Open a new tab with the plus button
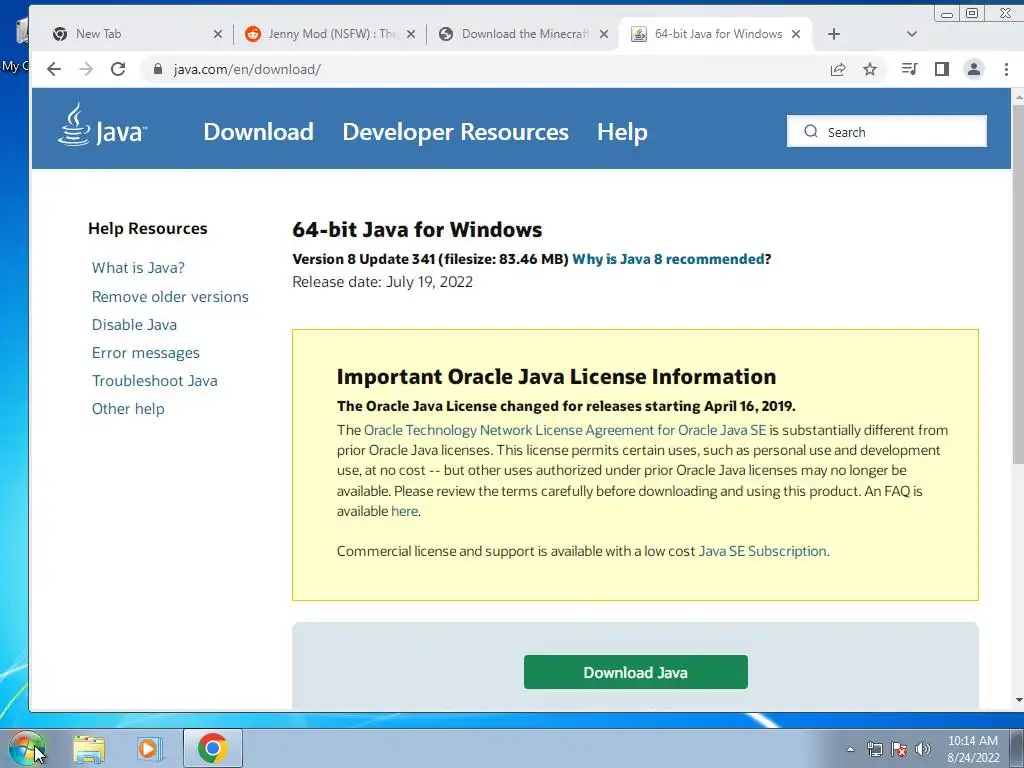This screenshot has height=768, width=1024. click(x=834, y=34)
